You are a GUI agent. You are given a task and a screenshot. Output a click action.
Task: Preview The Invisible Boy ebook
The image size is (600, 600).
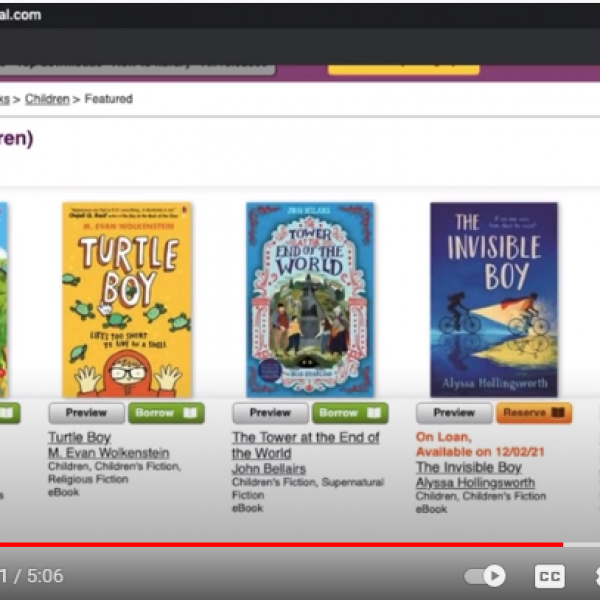[x=454, y=413]
